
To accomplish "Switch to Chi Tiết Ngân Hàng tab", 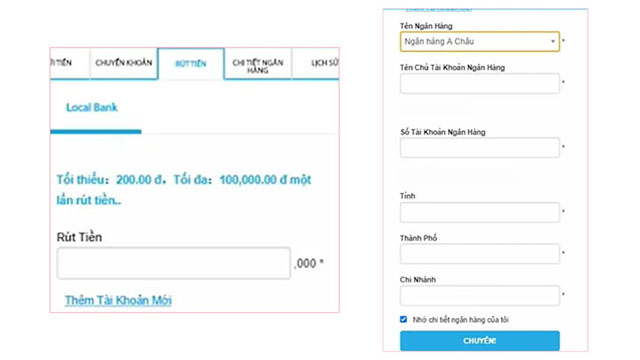I will [258, 64].
